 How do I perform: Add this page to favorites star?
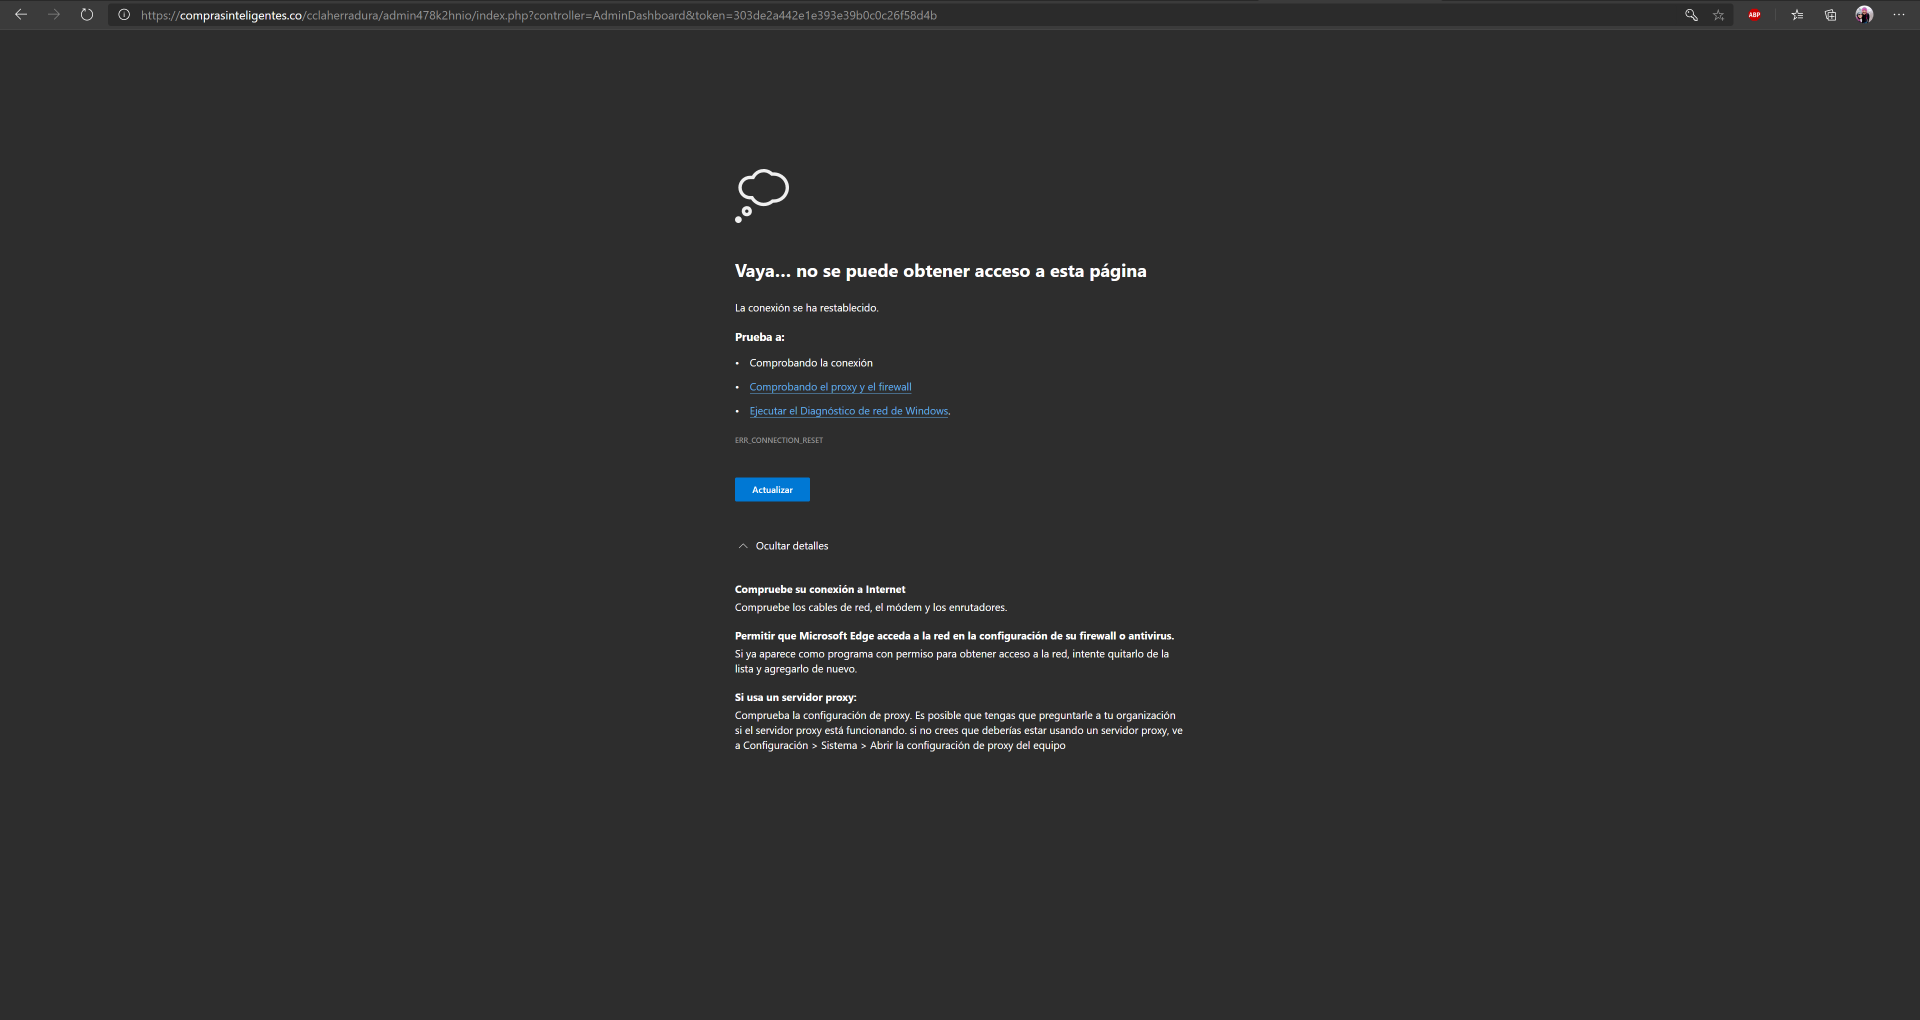1718,15
